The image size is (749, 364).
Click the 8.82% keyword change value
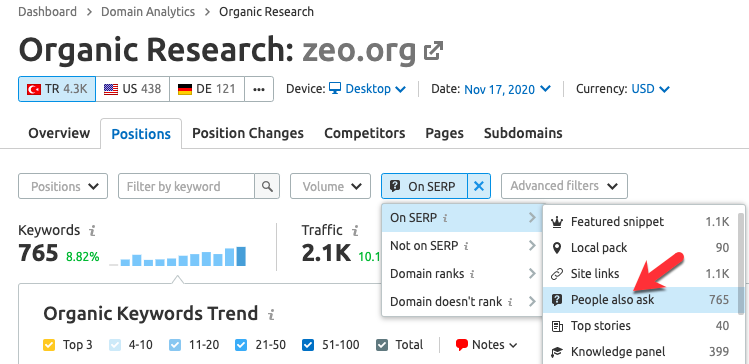tap(83, 257)
